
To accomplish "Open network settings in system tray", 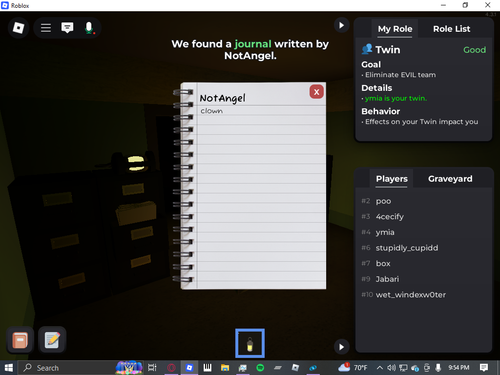I will (x=403, y=368).
